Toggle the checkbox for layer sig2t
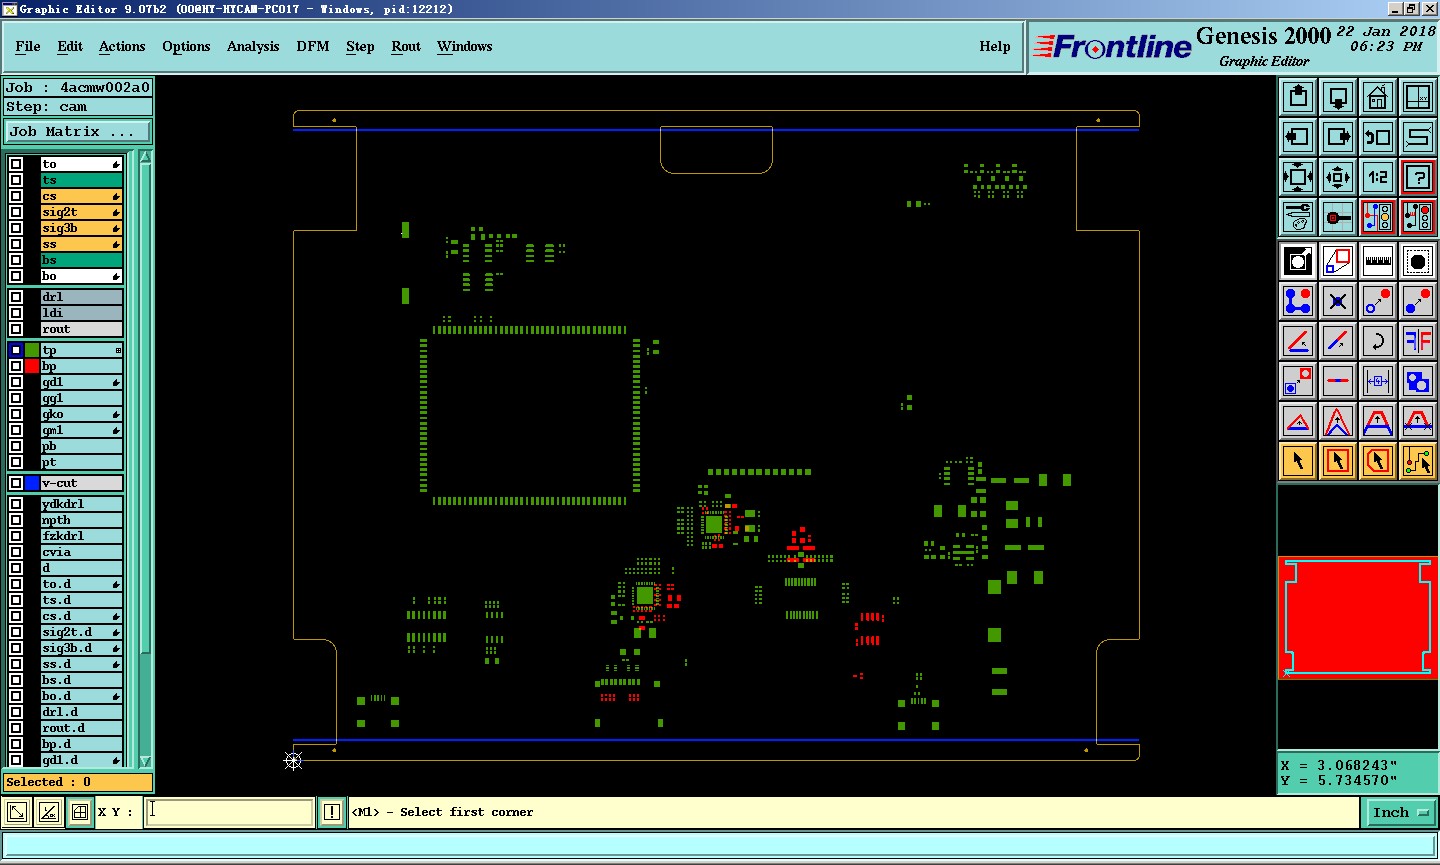The width and height of the screenshot is (1440, 865). (16, 212)
